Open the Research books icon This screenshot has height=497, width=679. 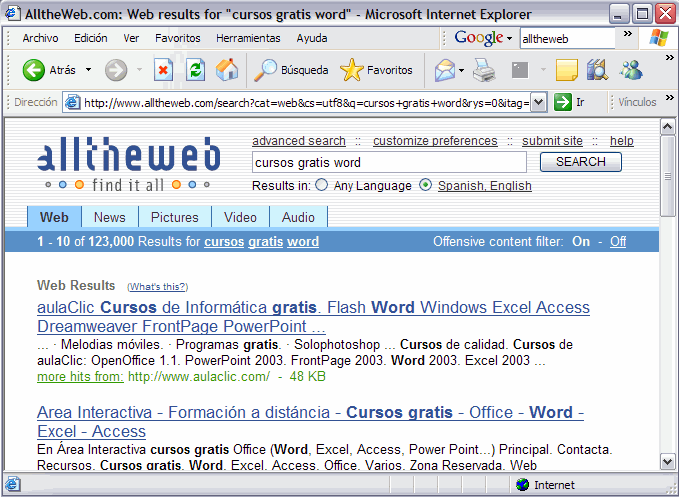pos(598,70)
